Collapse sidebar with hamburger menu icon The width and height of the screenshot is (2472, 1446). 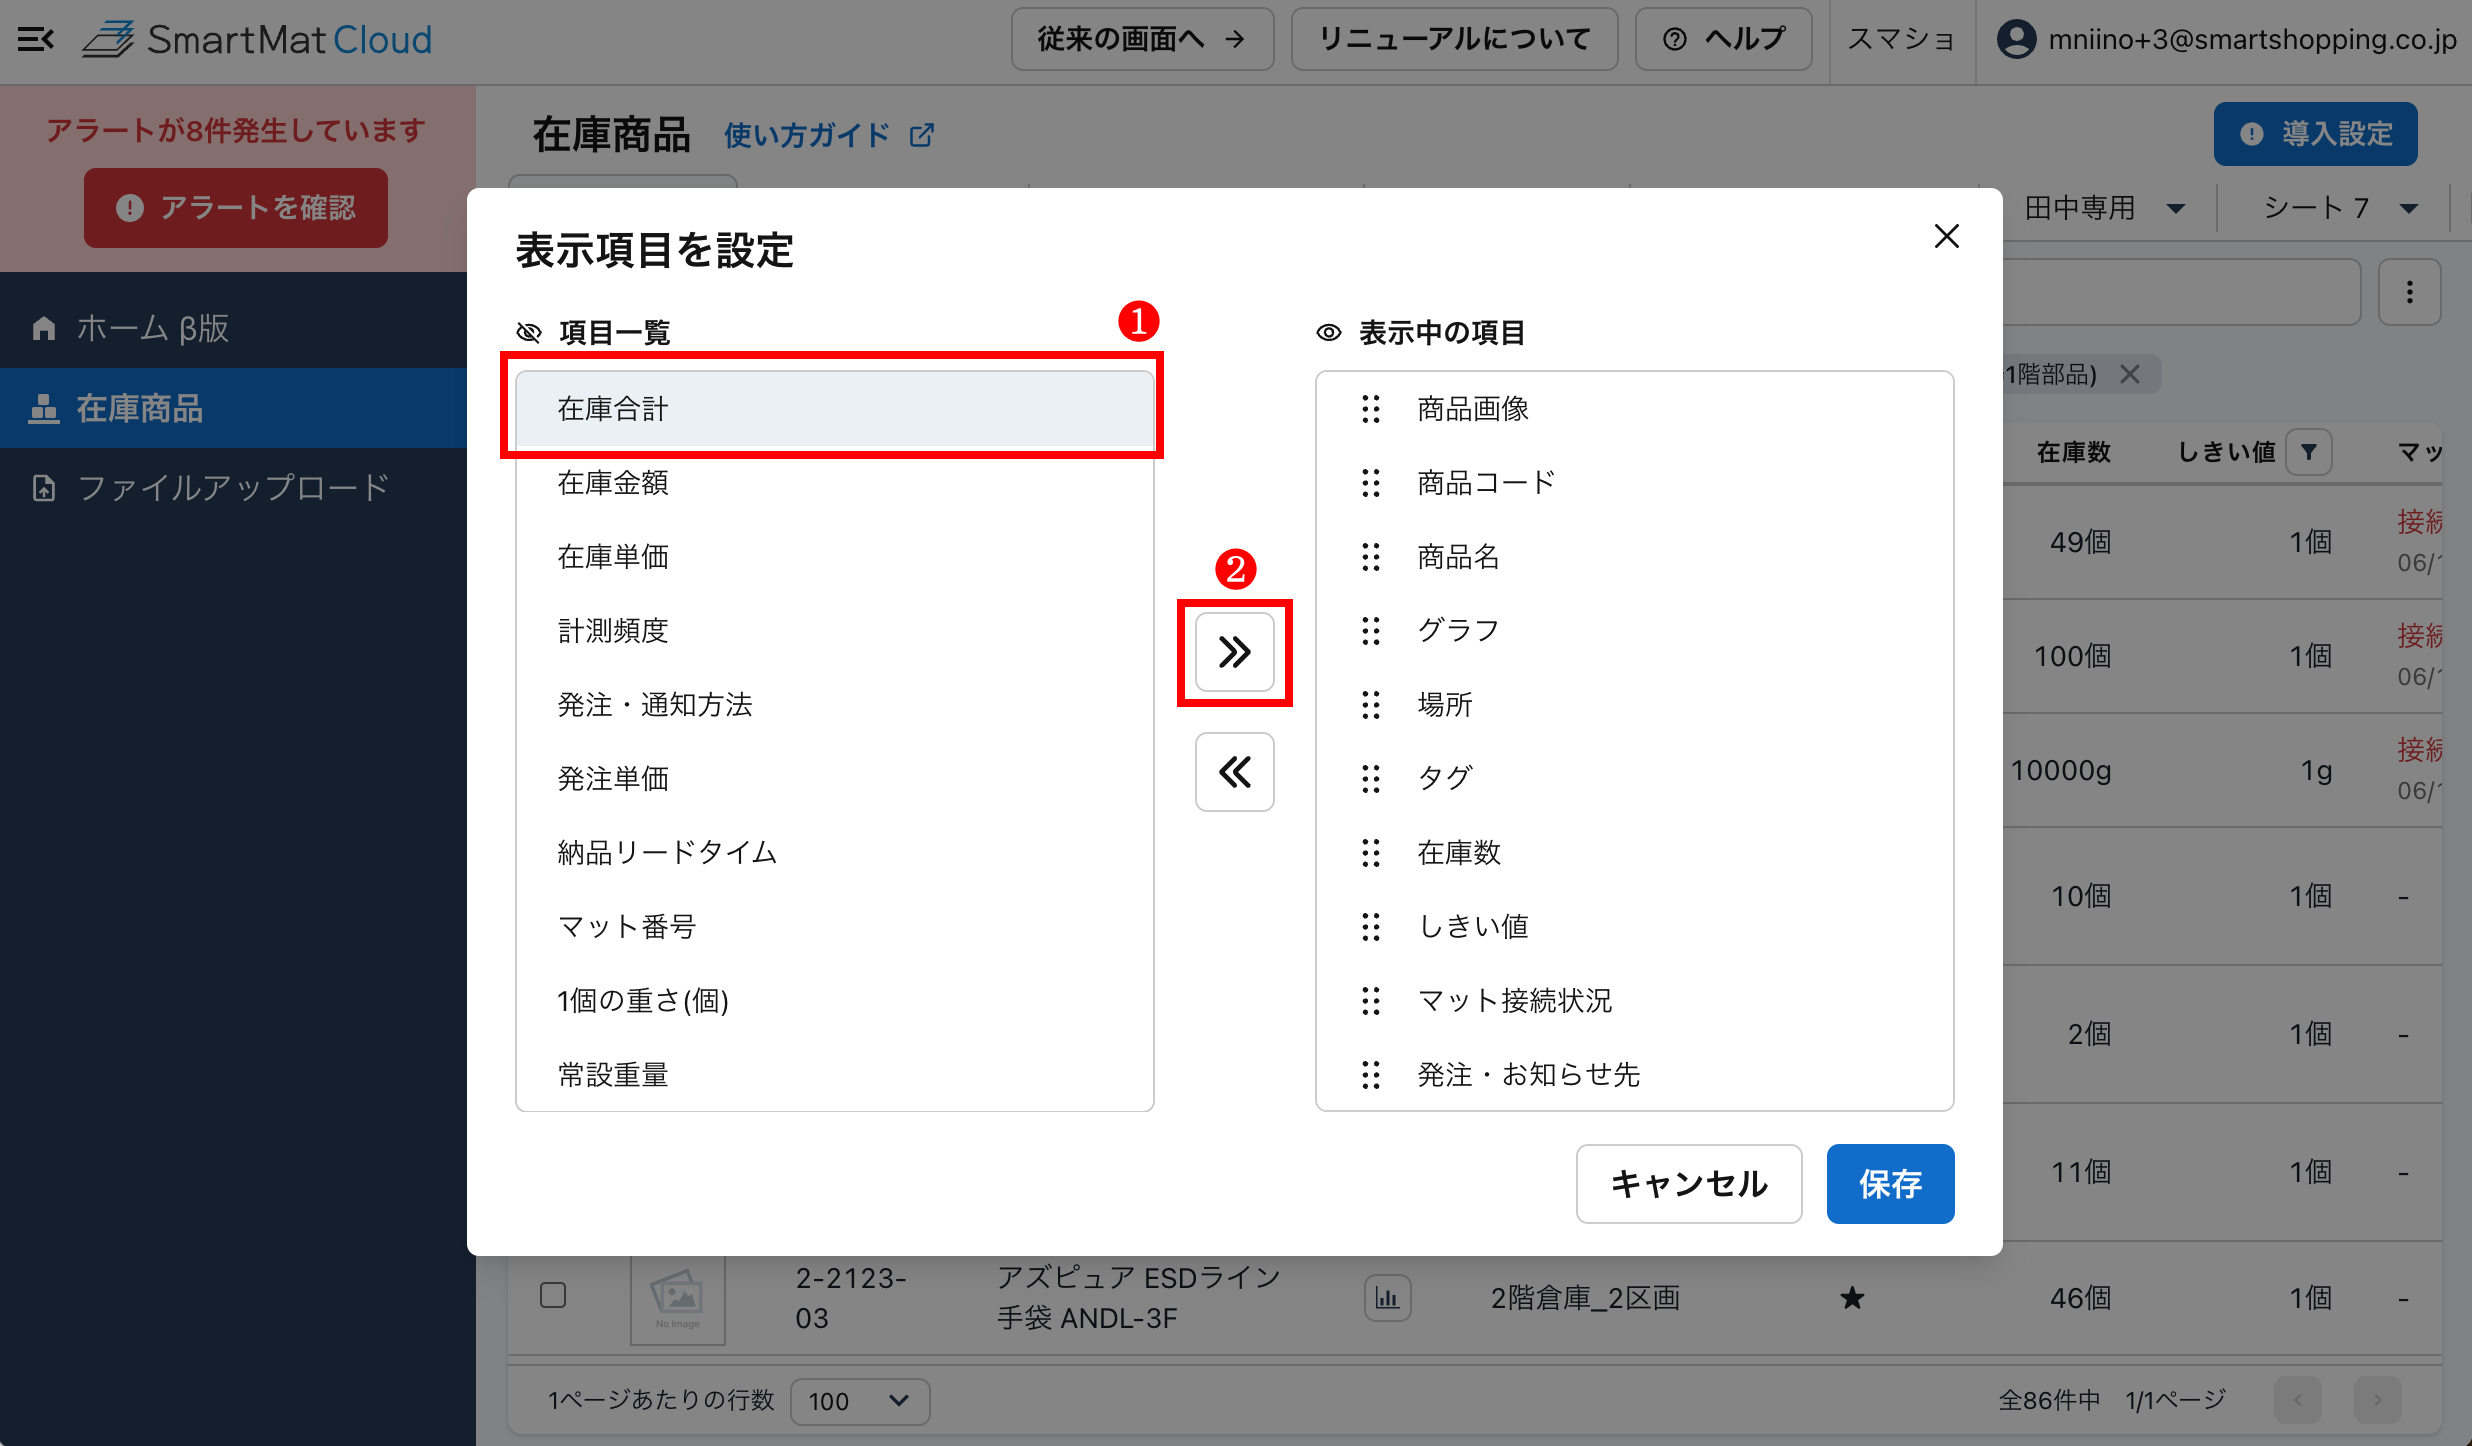pyautogui.click(x=36, y=40)
